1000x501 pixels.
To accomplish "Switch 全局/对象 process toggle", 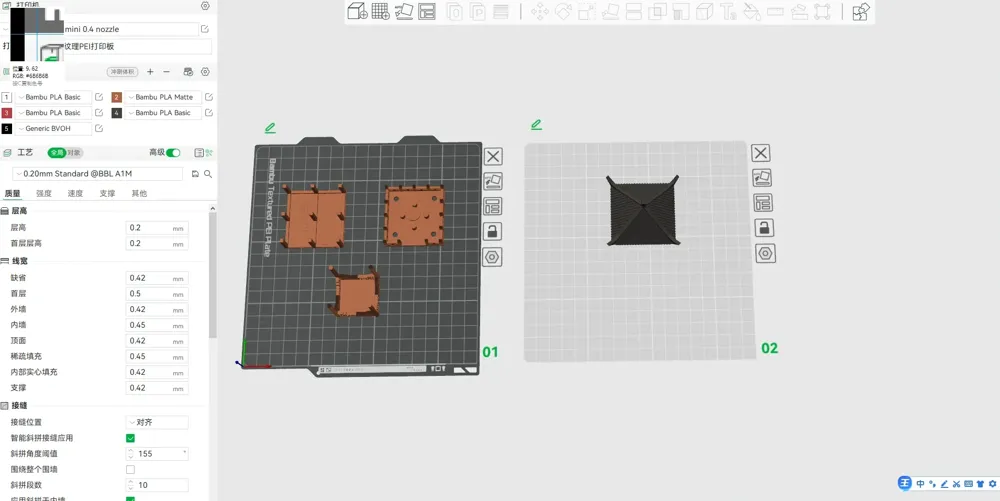I will tap(66, 153).
